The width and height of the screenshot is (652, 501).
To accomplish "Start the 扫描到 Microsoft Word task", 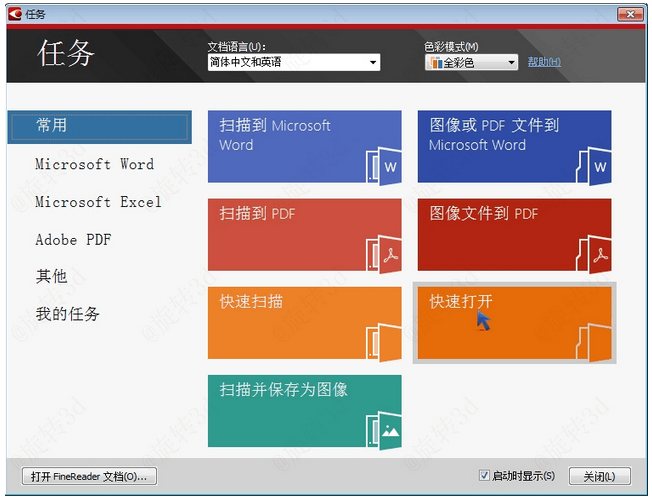I will pyautogui.click(x=305, y=146).
